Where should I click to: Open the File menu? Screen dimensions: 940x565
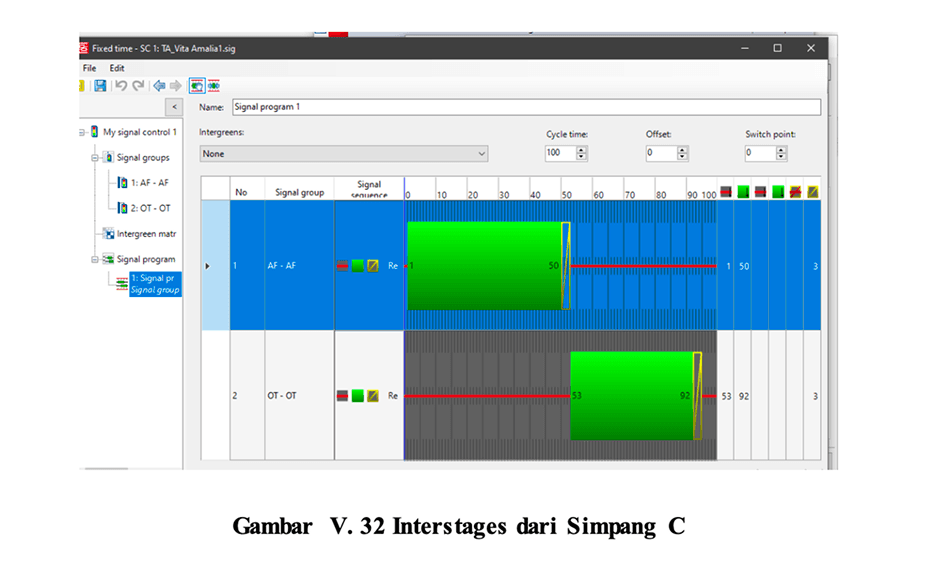click(x=89, y=68)
